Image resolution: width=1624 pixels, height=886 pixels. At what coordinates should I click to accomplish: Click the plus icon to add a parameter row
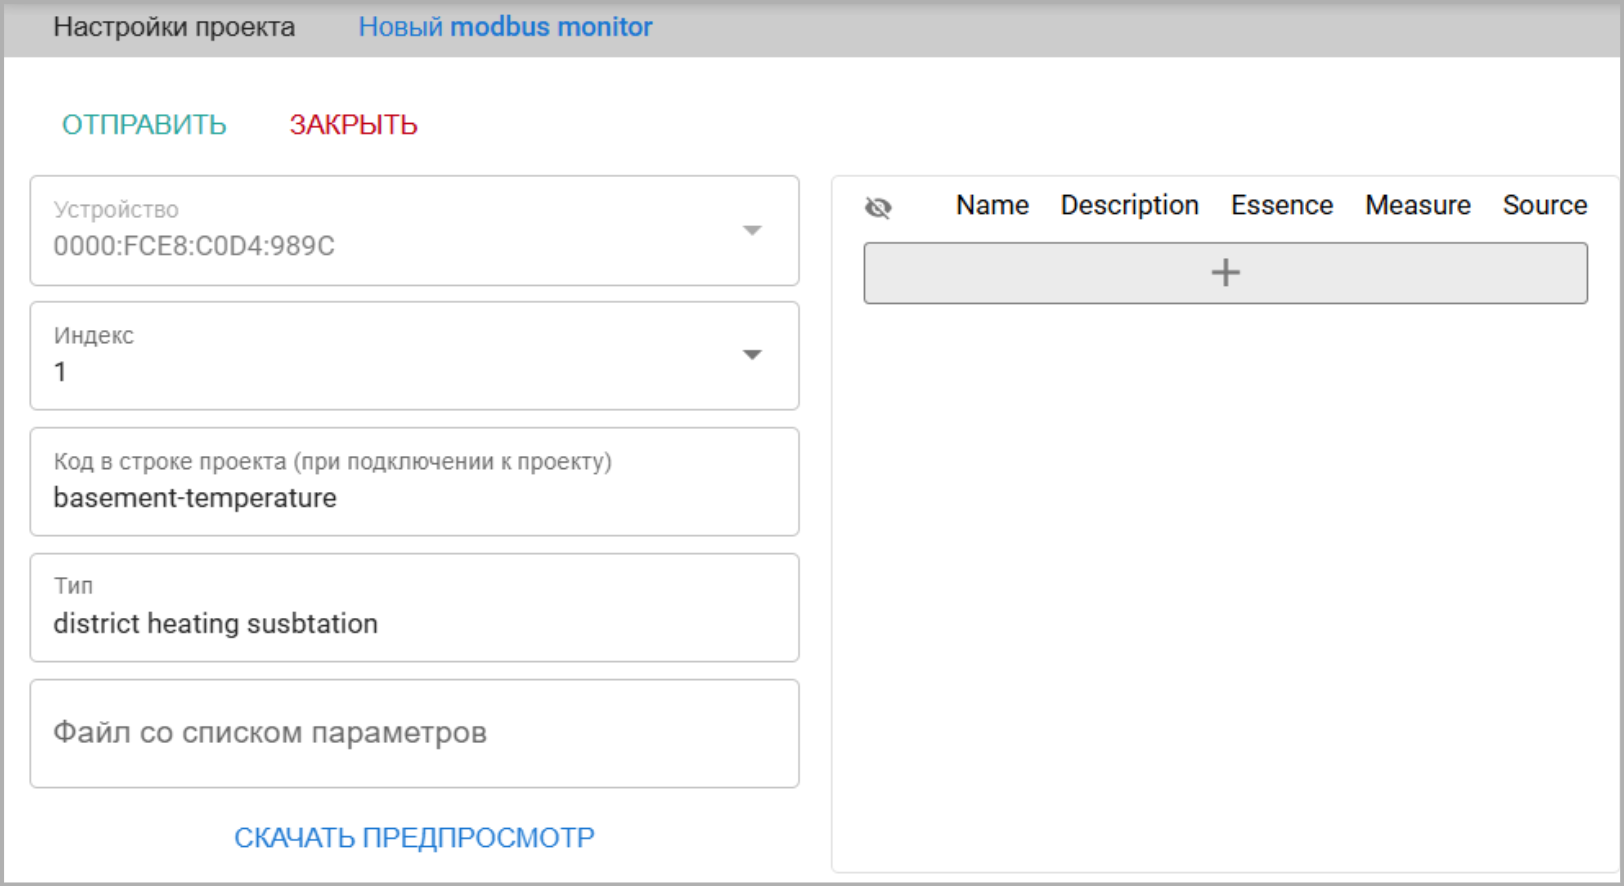click(x=1225, y=273)
